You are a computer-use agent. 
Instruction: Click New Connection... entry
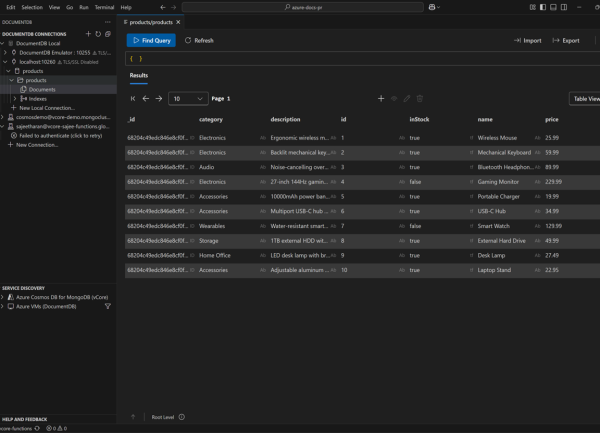[37, 145]
